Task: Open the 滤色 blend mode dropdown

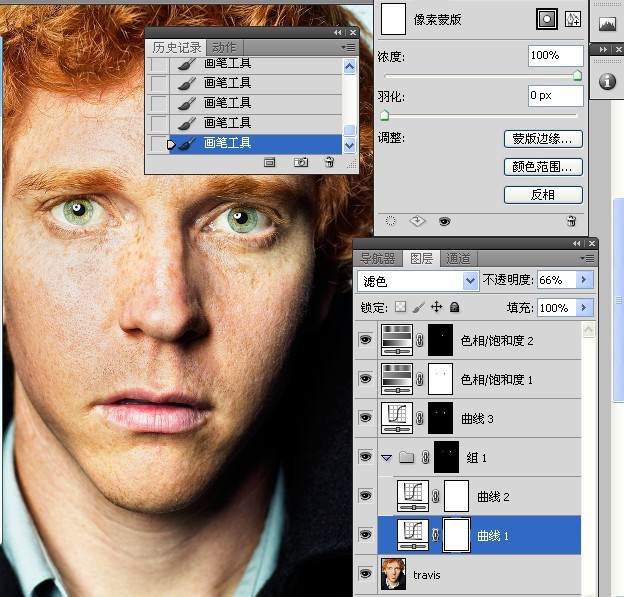Action: pos(470,281)
